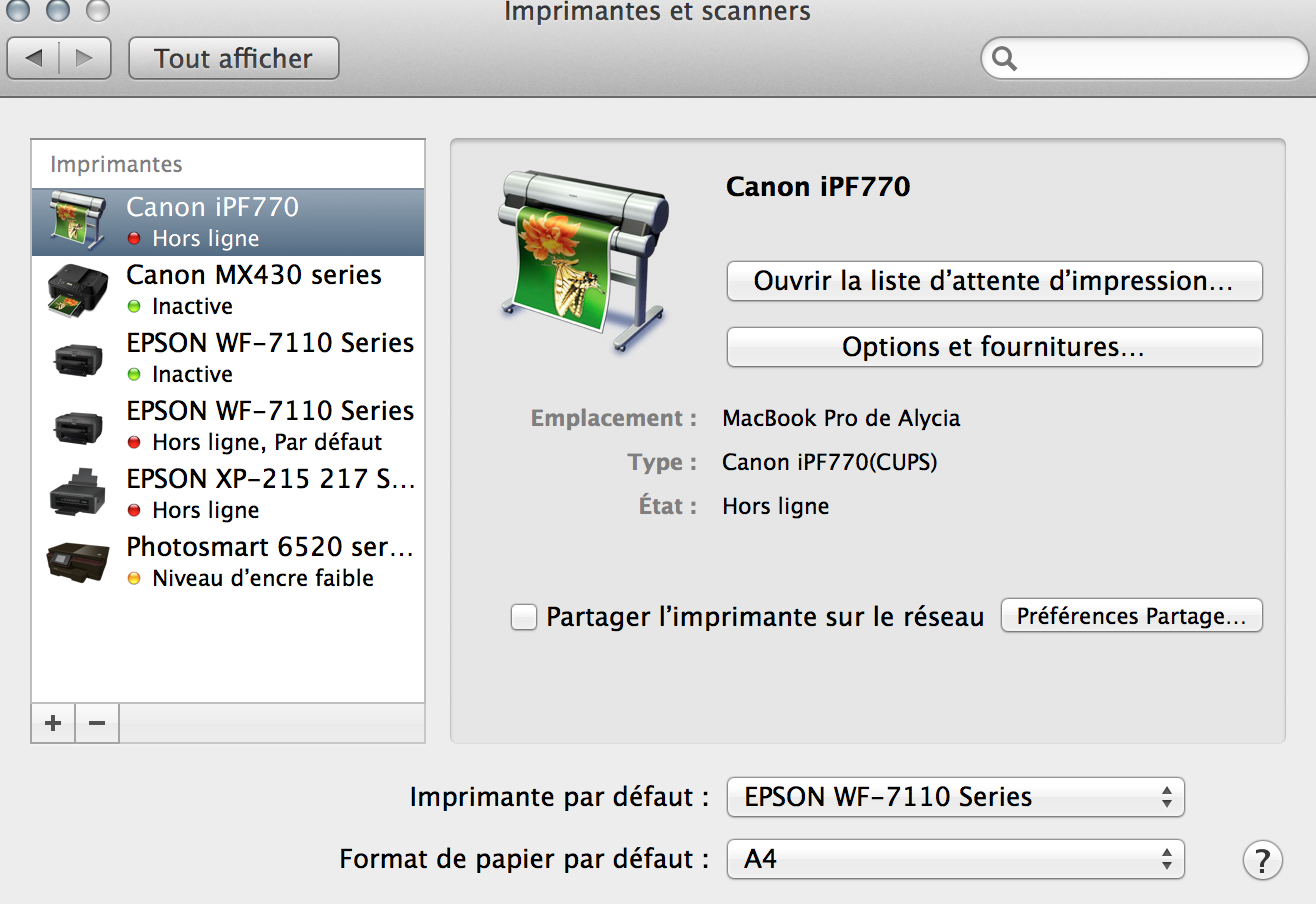This screenshot has width=1316, height=904.
Task: Click the Photosmart 6520 printer icon
Action: click(77, 561)
